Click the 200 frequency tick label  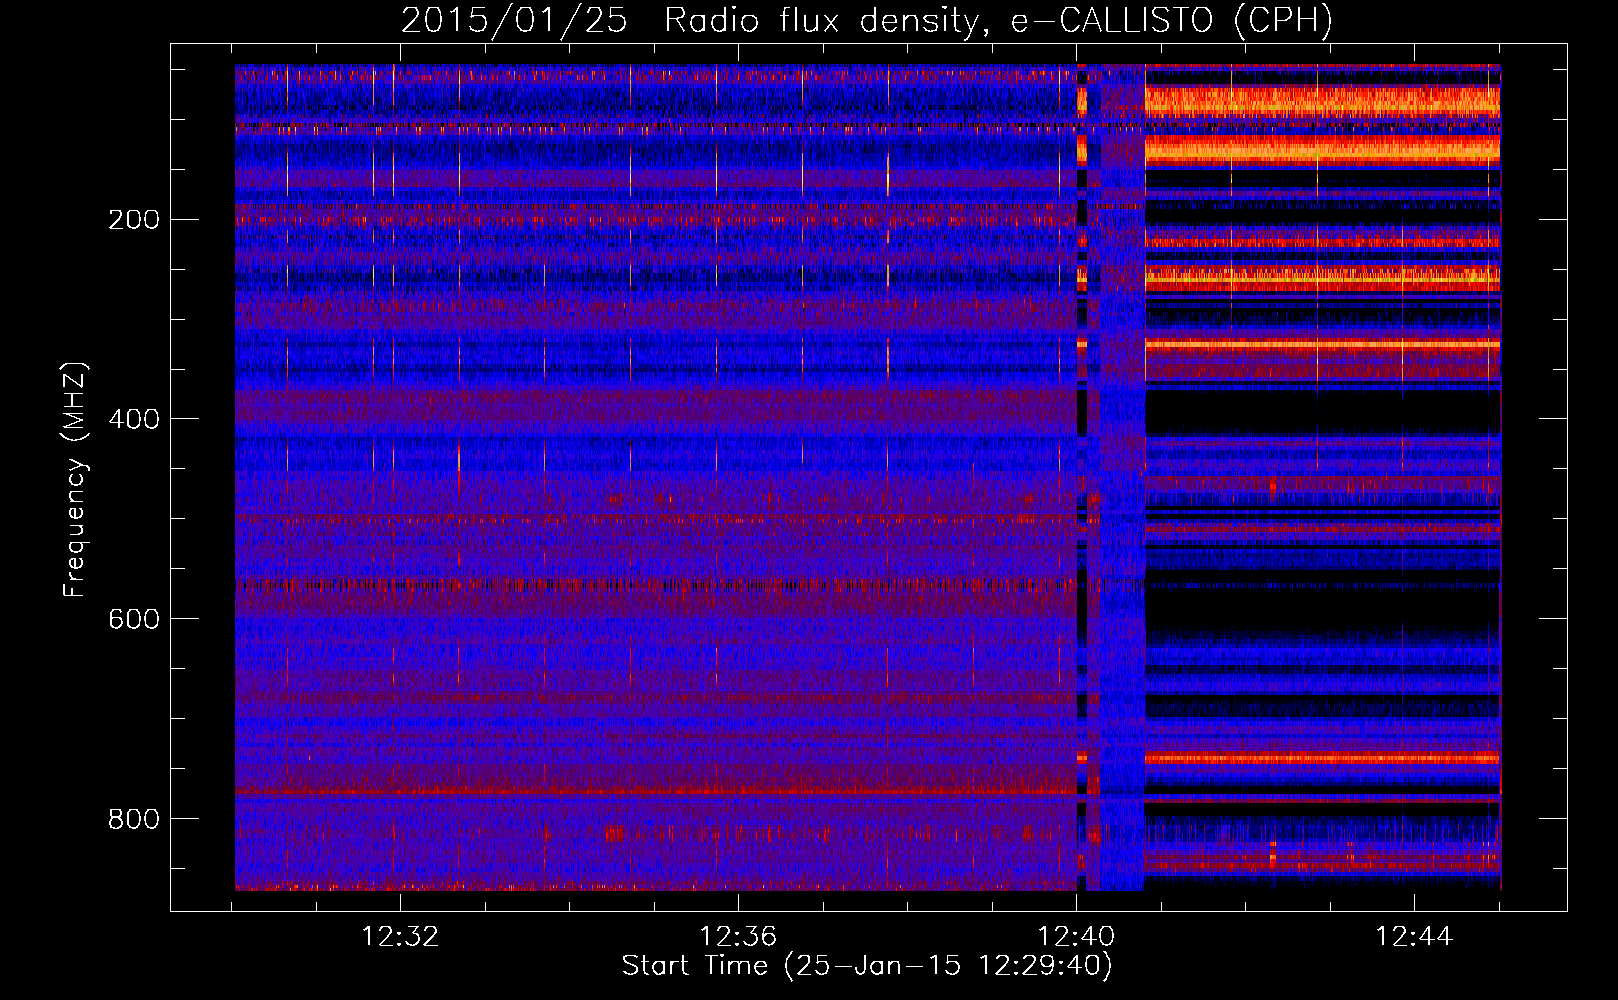[133, 219]
